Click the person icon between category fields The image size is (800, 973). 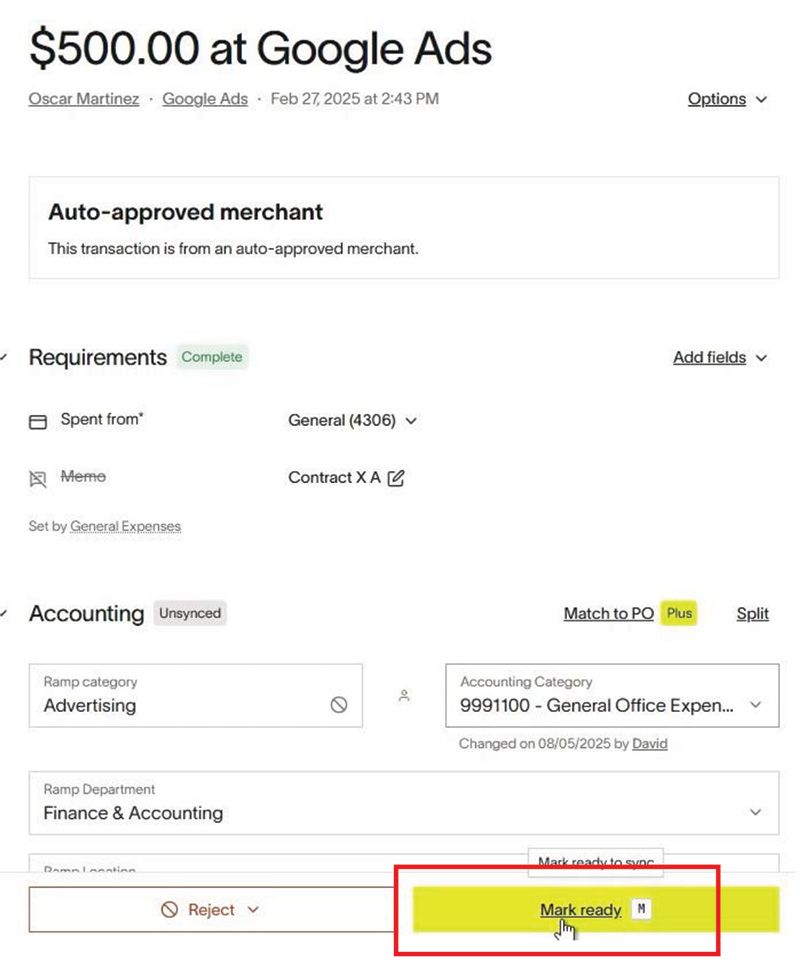pos(404,696)
